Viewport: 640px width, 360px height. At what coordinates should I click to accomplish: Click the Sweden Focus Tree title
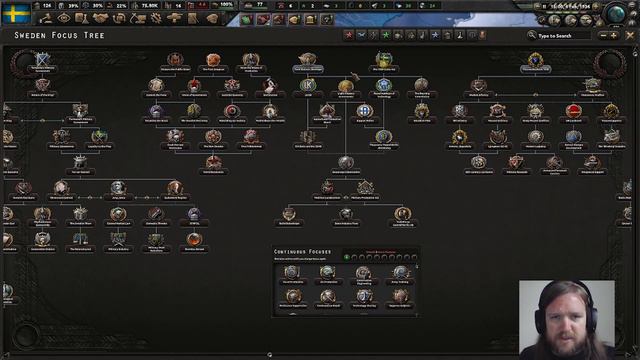pos(59,36)
